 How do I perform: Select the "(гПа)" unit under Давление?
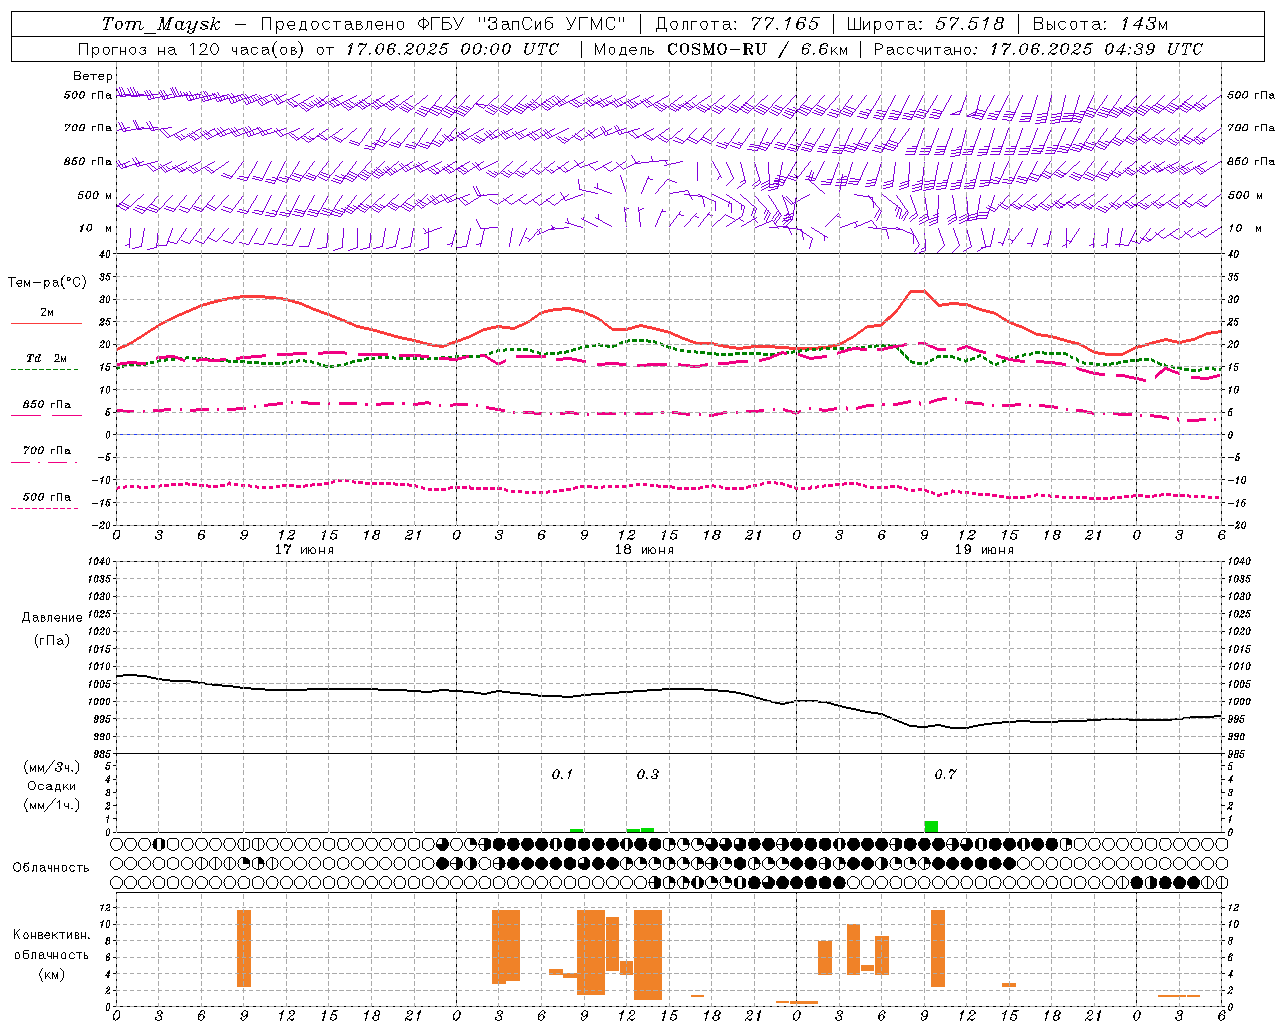52,640
